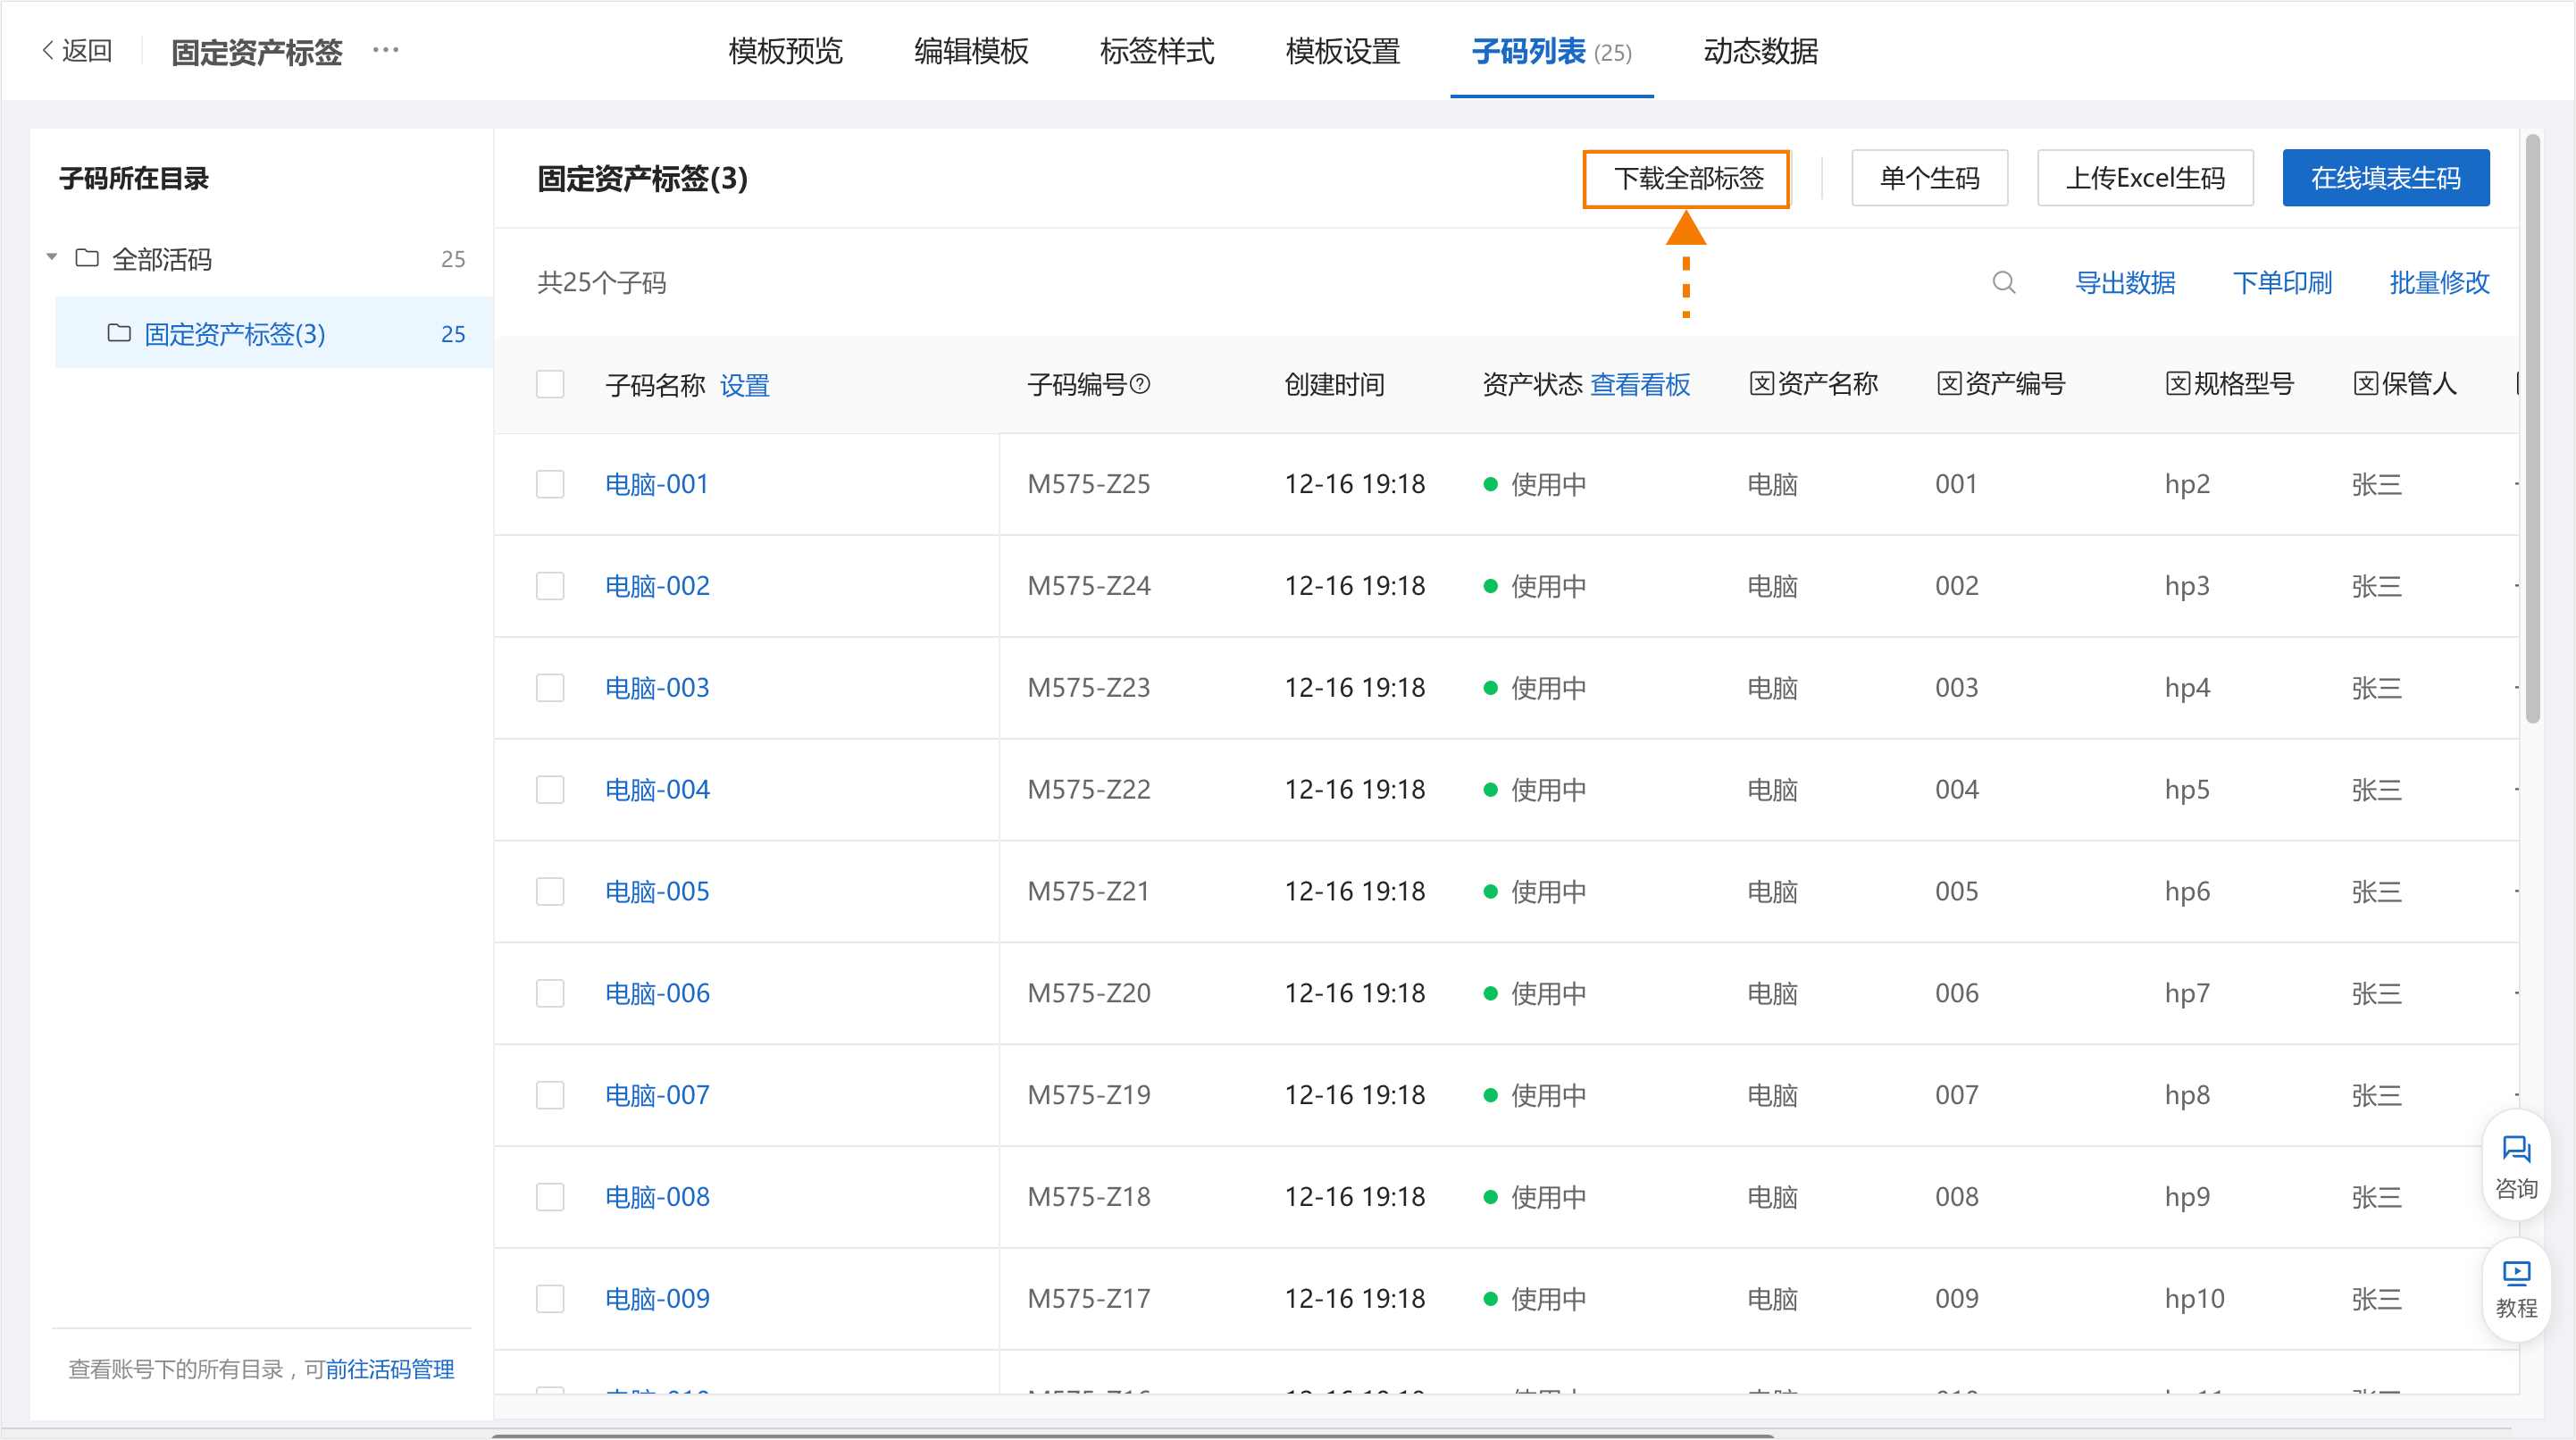Click the icon before 资产名称 column
This screenshot has height=1440, width=2576.
tap(1761, 384)
